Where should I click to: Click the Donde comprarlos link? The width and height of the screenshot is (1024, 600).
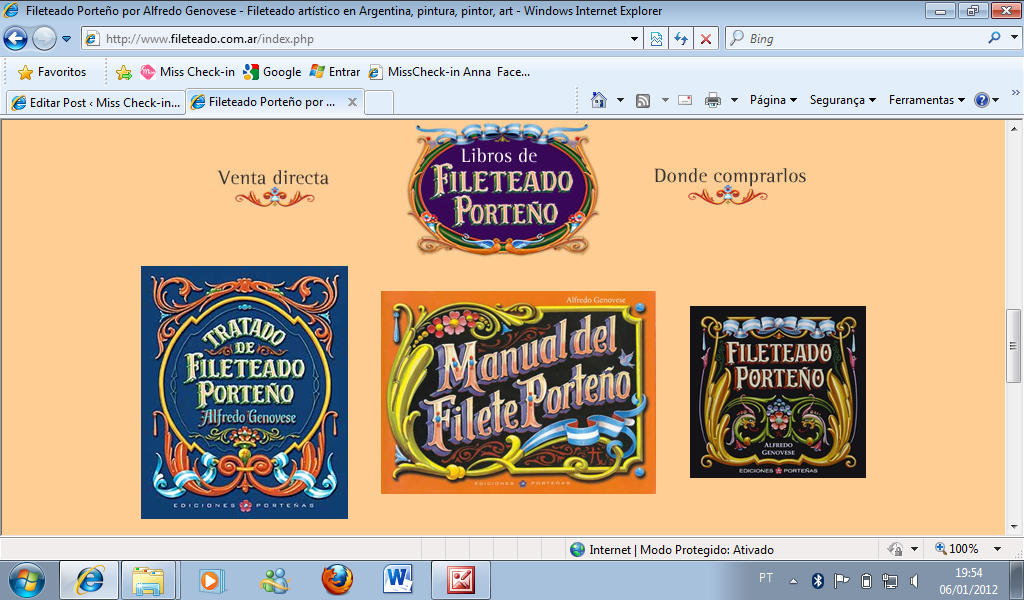coord(729,177)
